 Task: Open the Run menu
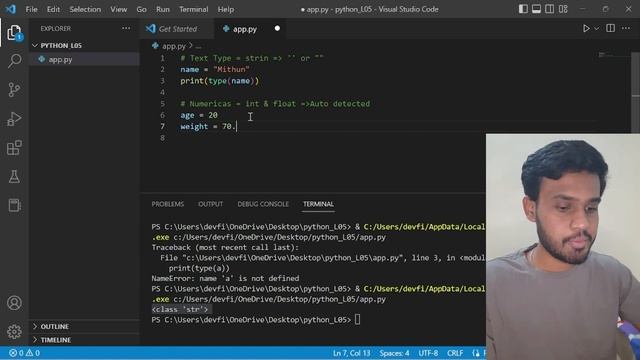click(162, 9)
